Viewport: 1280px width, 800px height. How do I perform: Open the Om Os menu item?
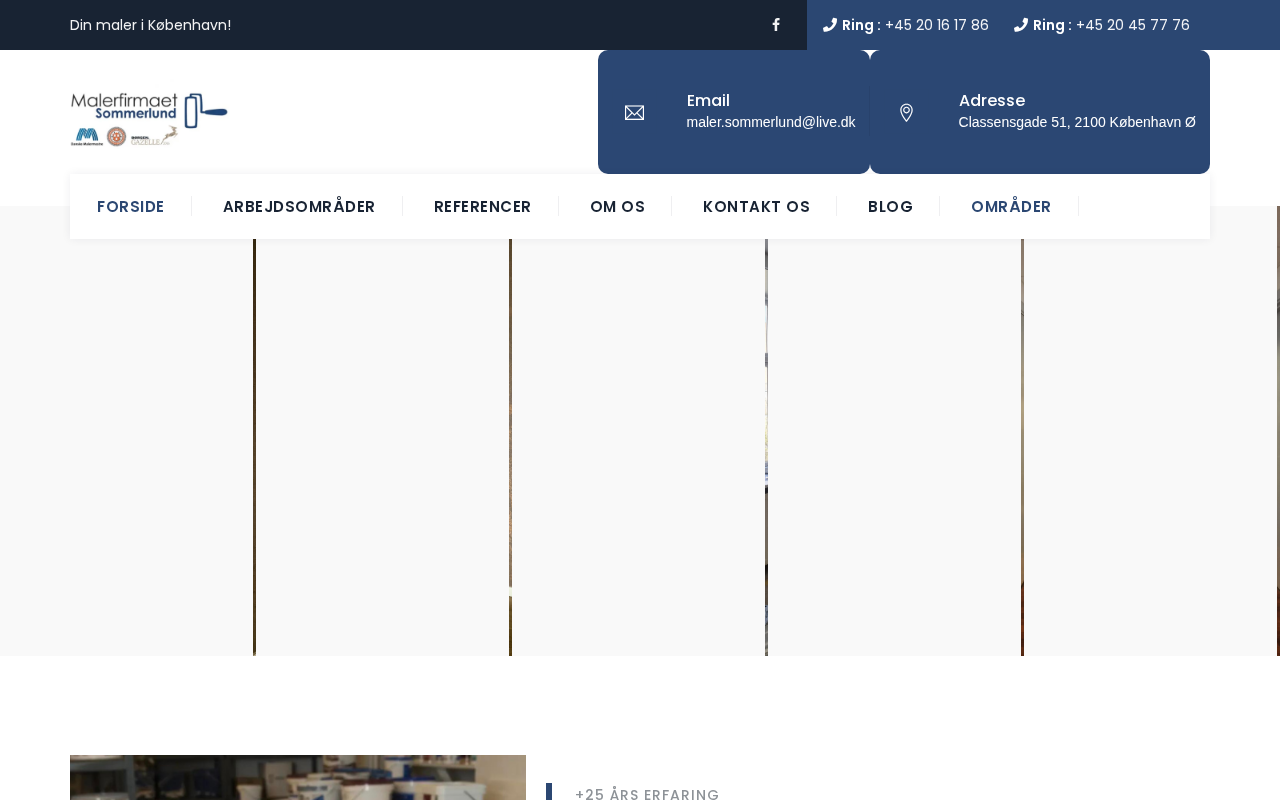point(617,207)
